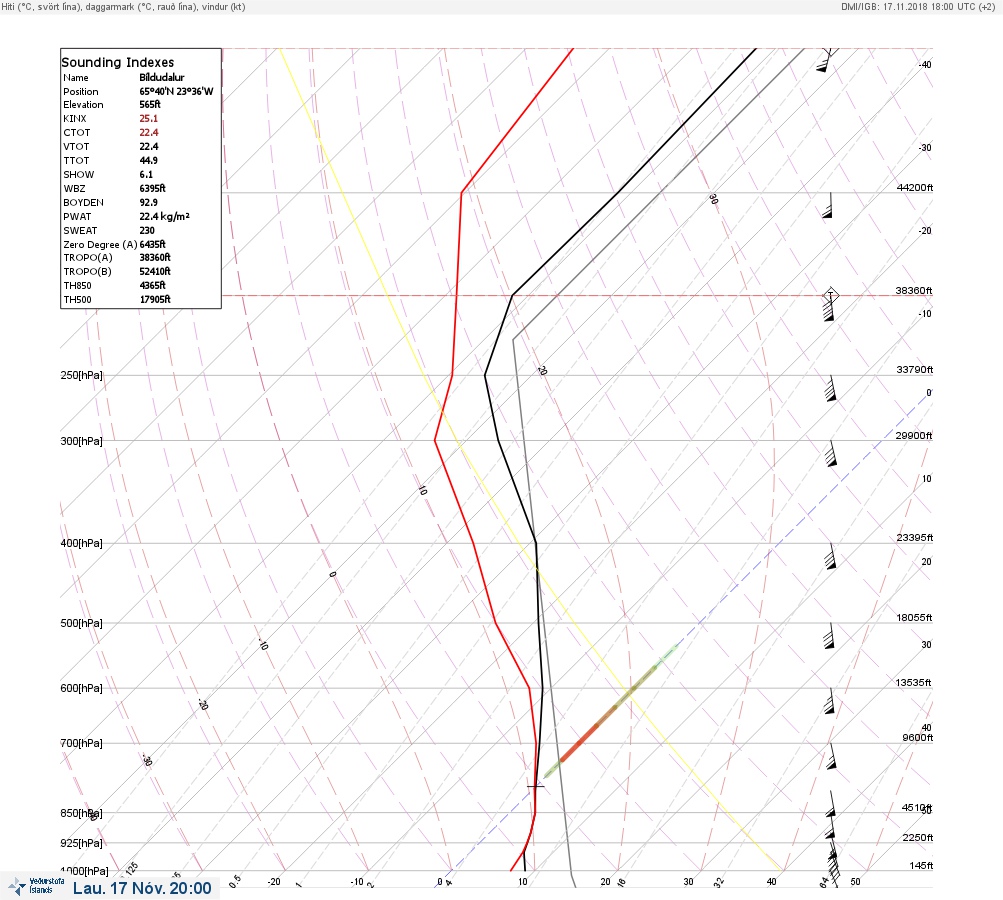
Task: Click the Zero Degree (A) value '6435ft'
Action: tap(152, 244)
